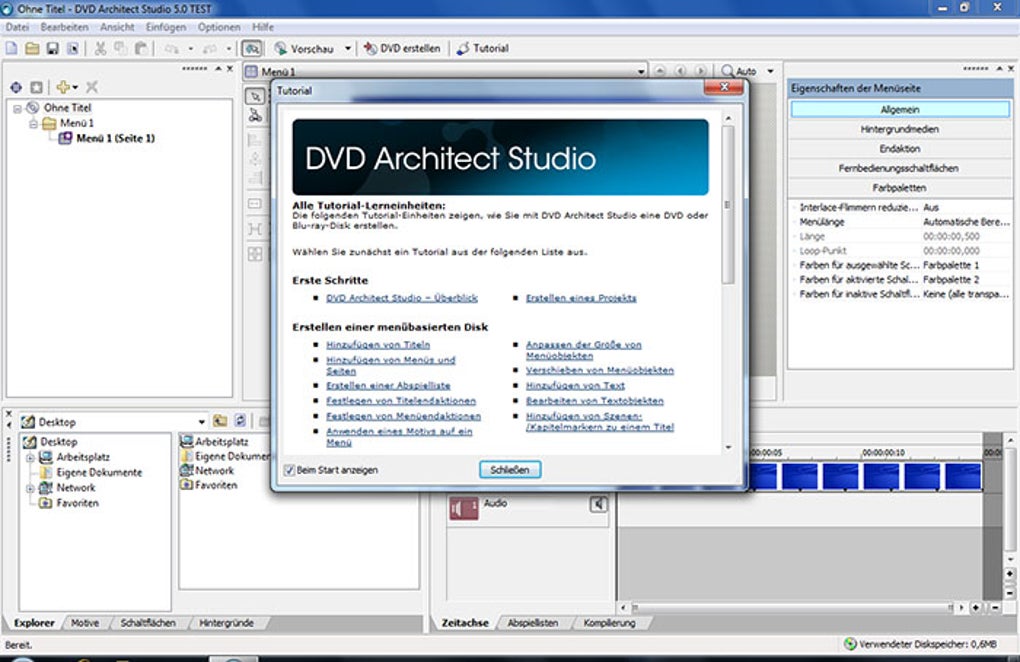Collapse the Ohne Titel tree node
1020x662 pixels.
coord(18,109)
